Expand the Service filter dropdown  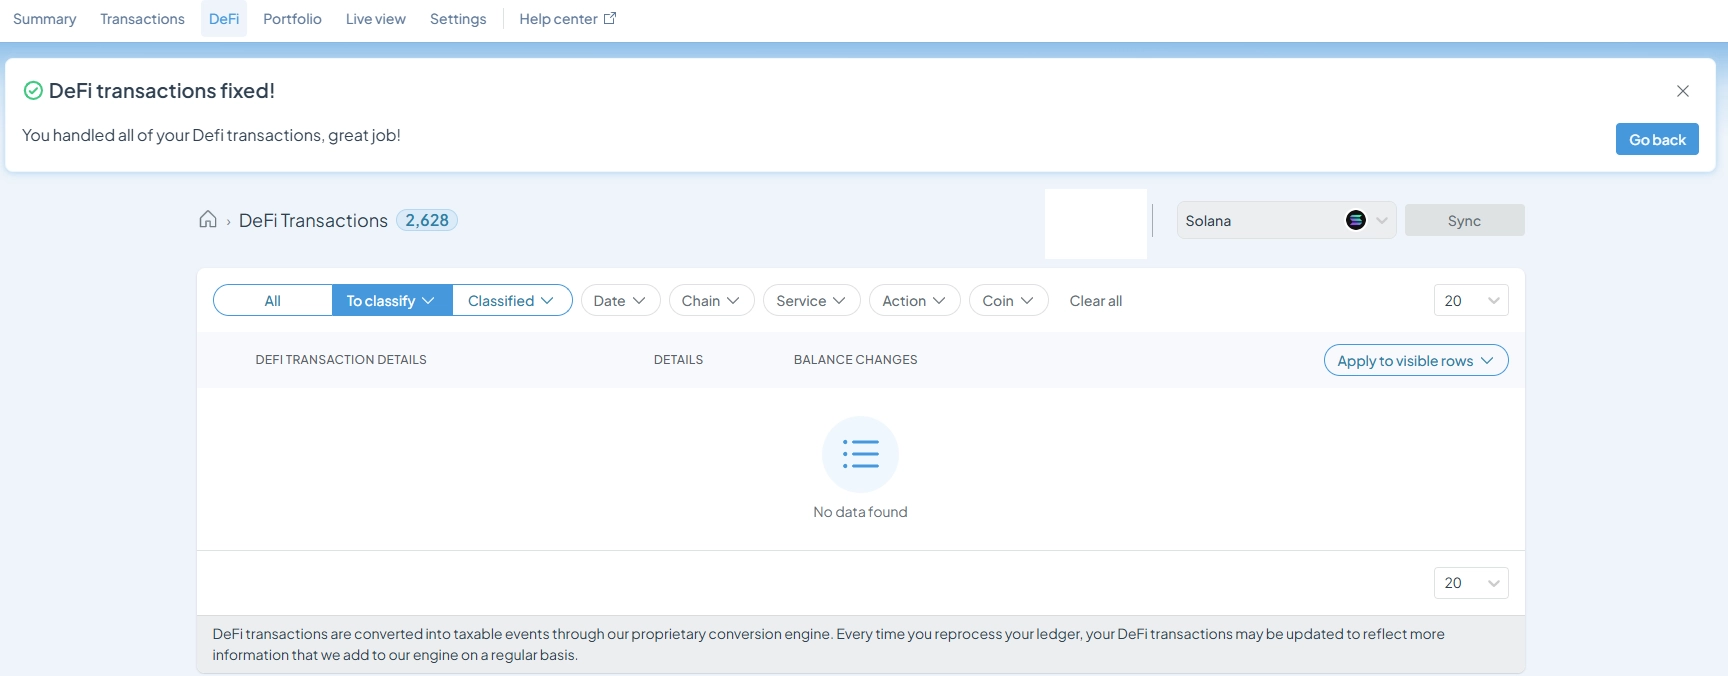coord(811,301)
